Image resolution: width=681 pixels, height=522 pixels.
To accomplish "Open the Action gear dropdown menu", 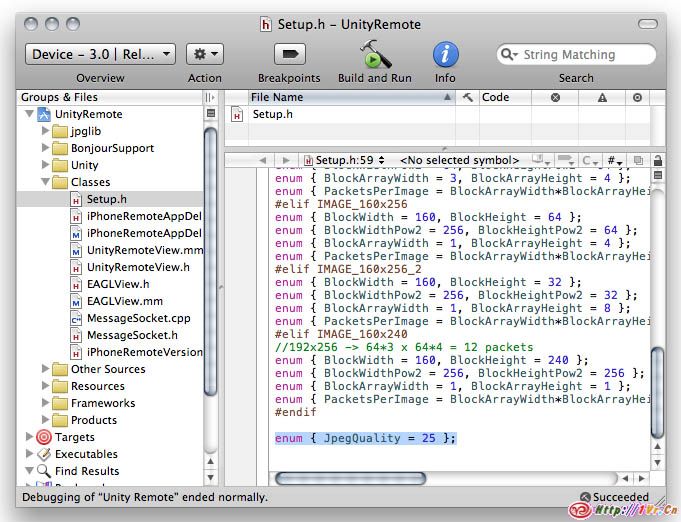I will tap(205, 54).
